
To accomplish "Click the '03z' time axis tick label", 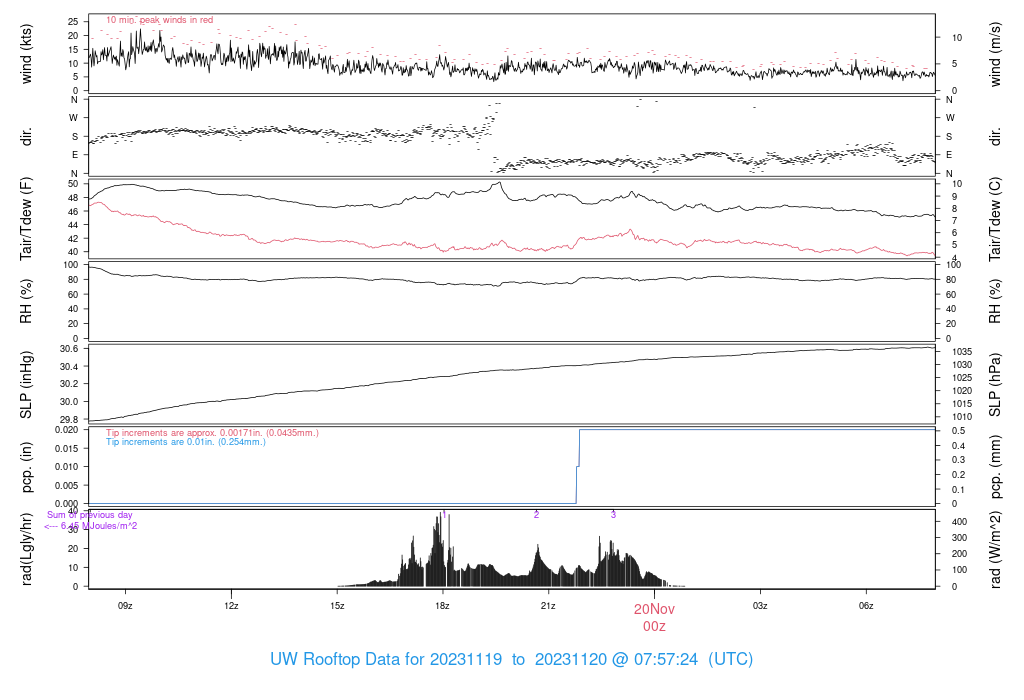I will pyautogui.click(x=760, y=606).
